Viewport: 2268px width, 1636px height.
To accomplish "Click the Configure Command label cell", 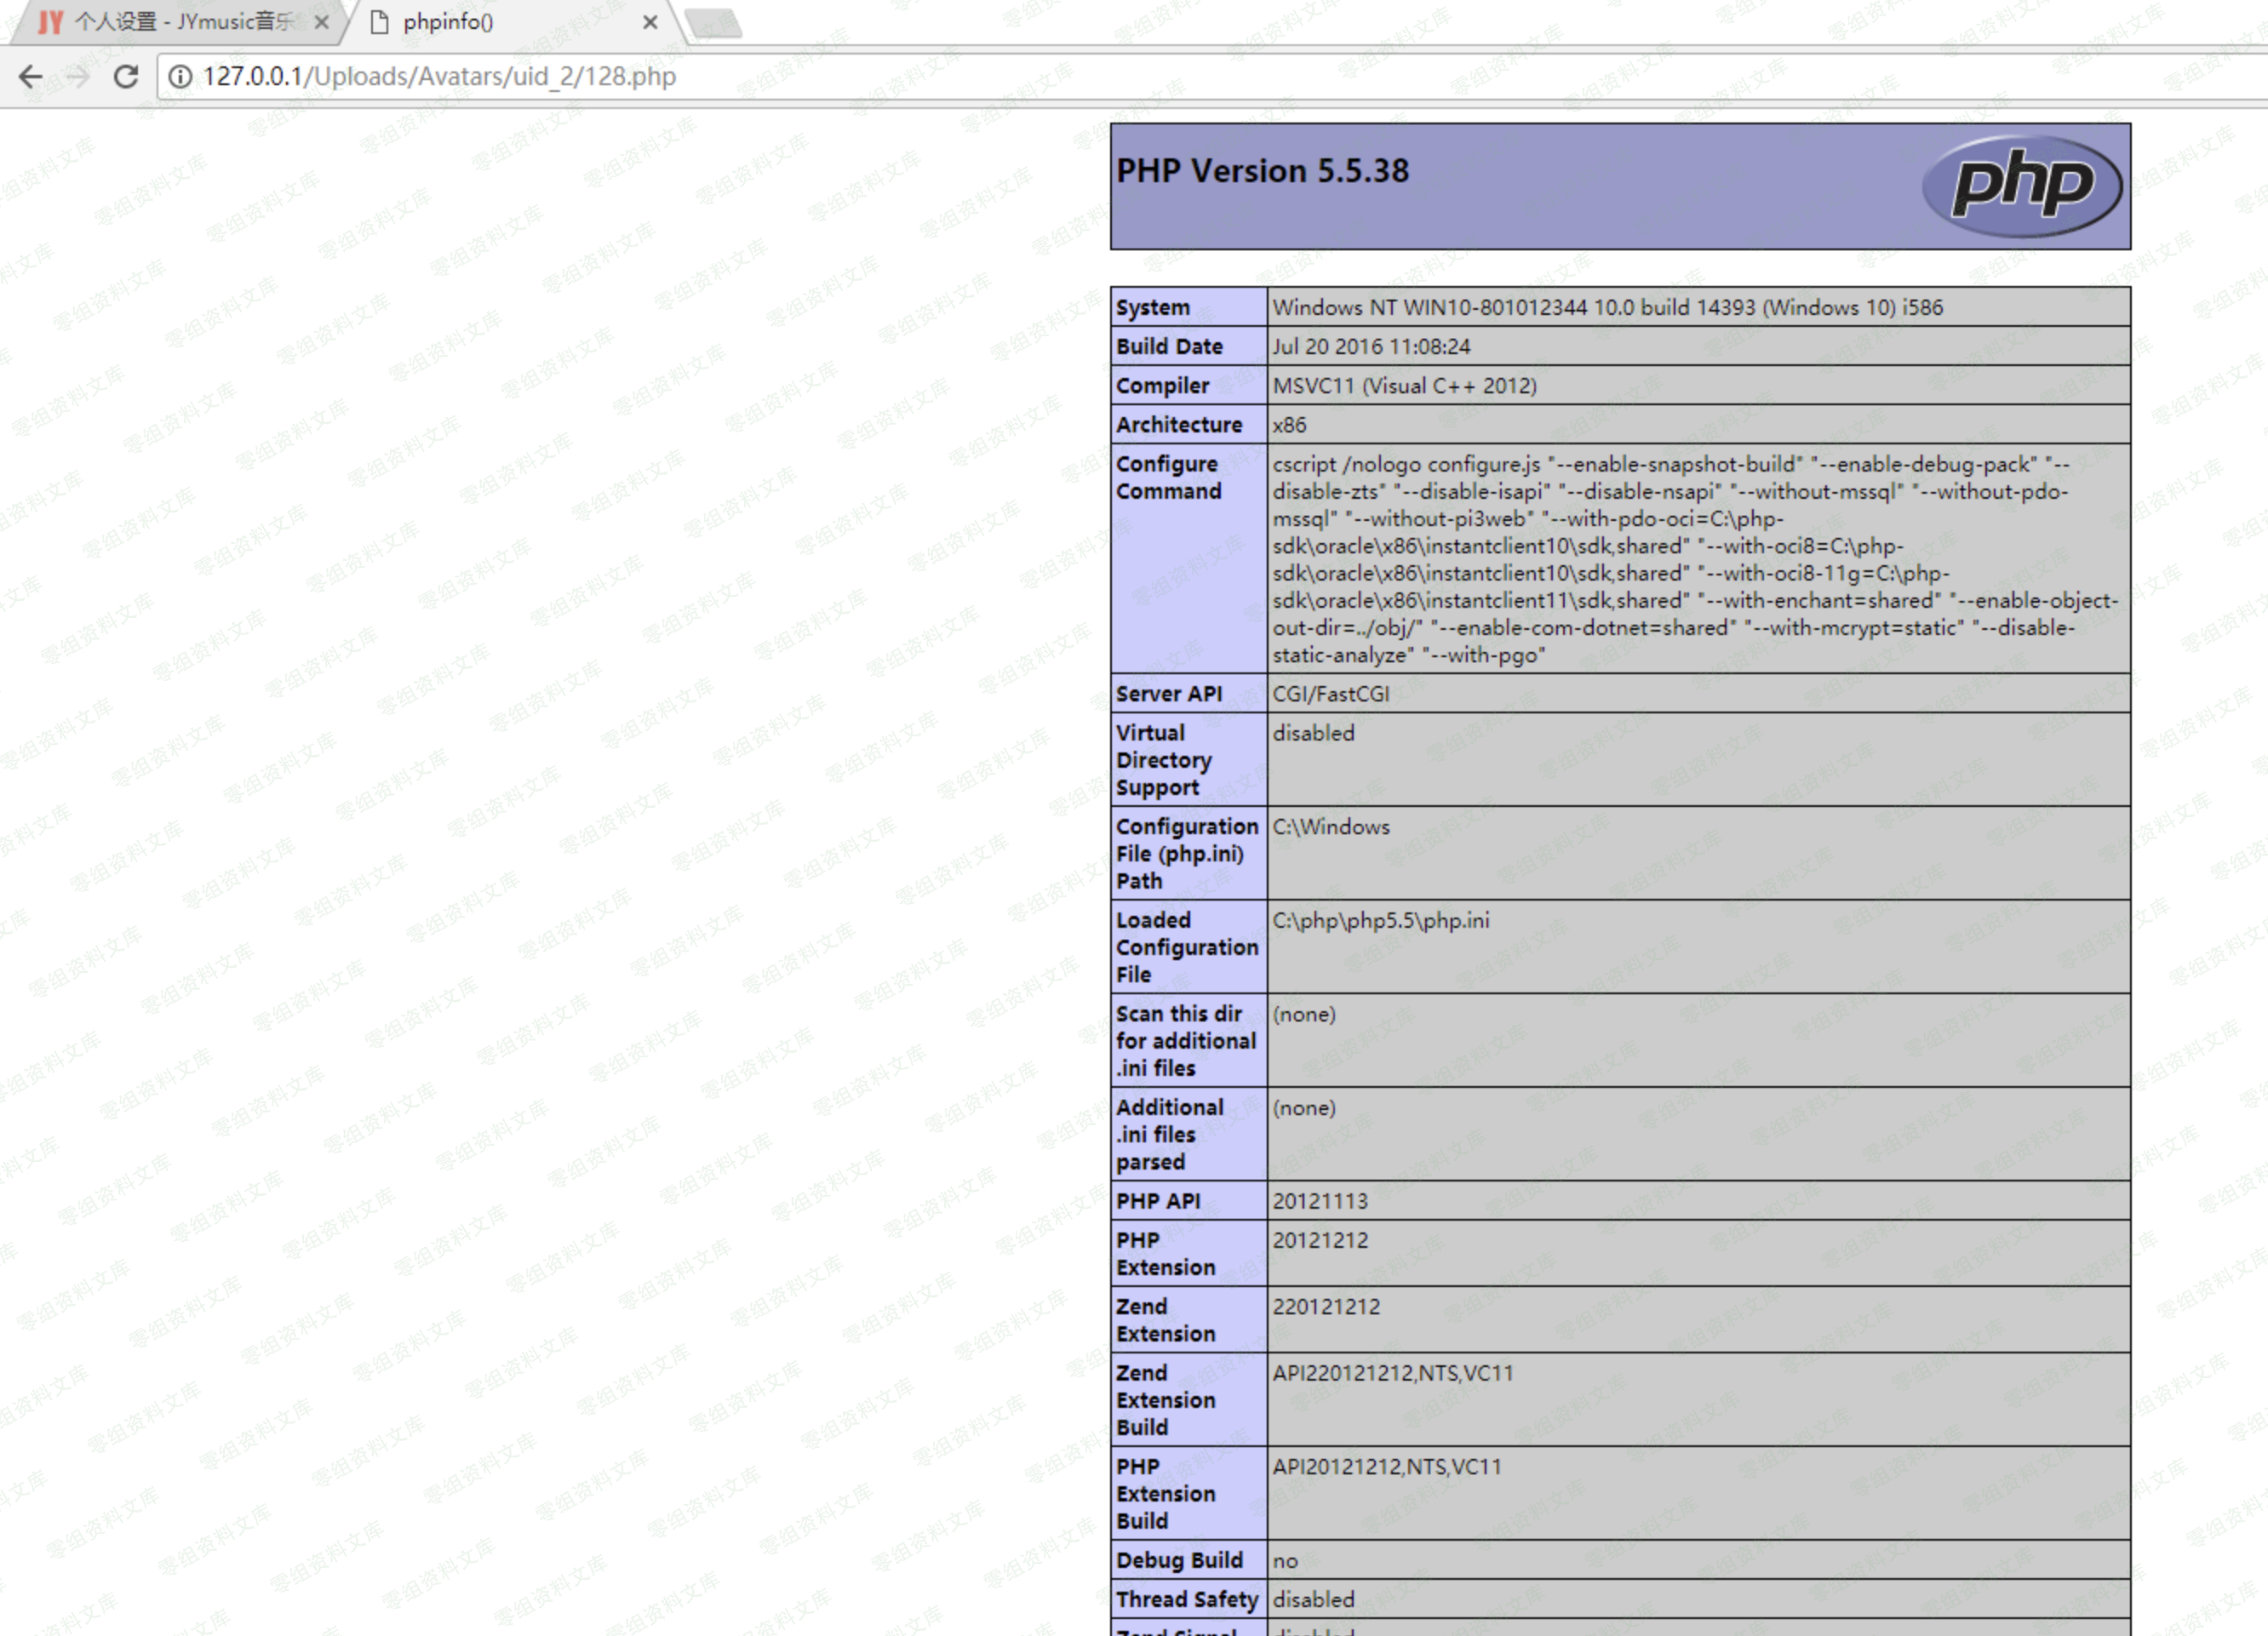I will tap(1168, 478).
